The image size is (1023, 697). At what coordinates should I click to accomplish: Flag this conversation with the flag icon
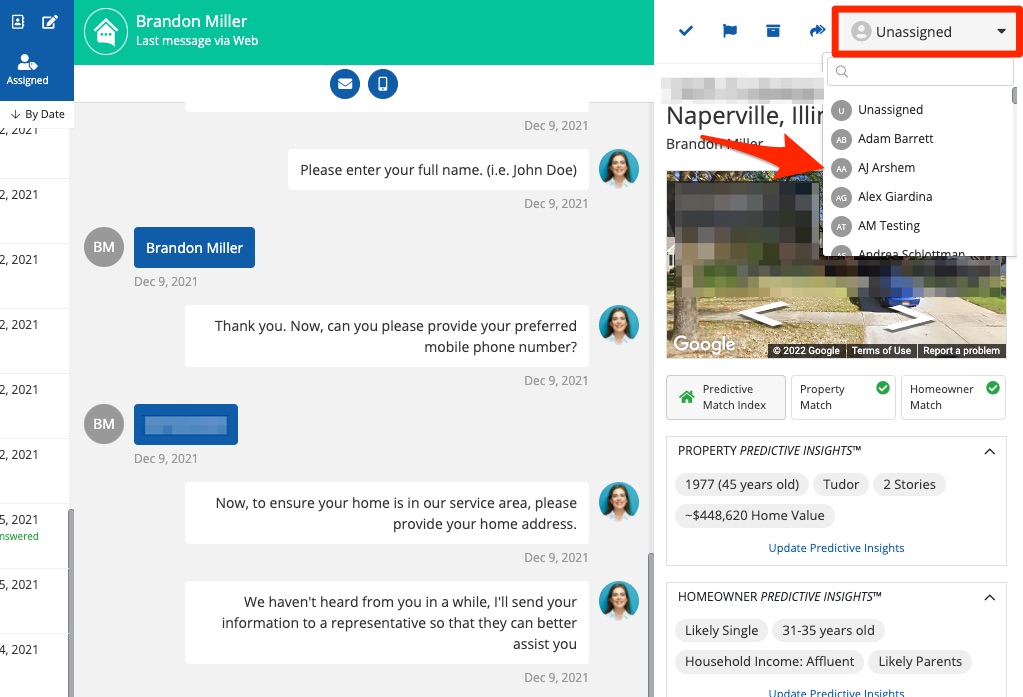pos(730,31)
